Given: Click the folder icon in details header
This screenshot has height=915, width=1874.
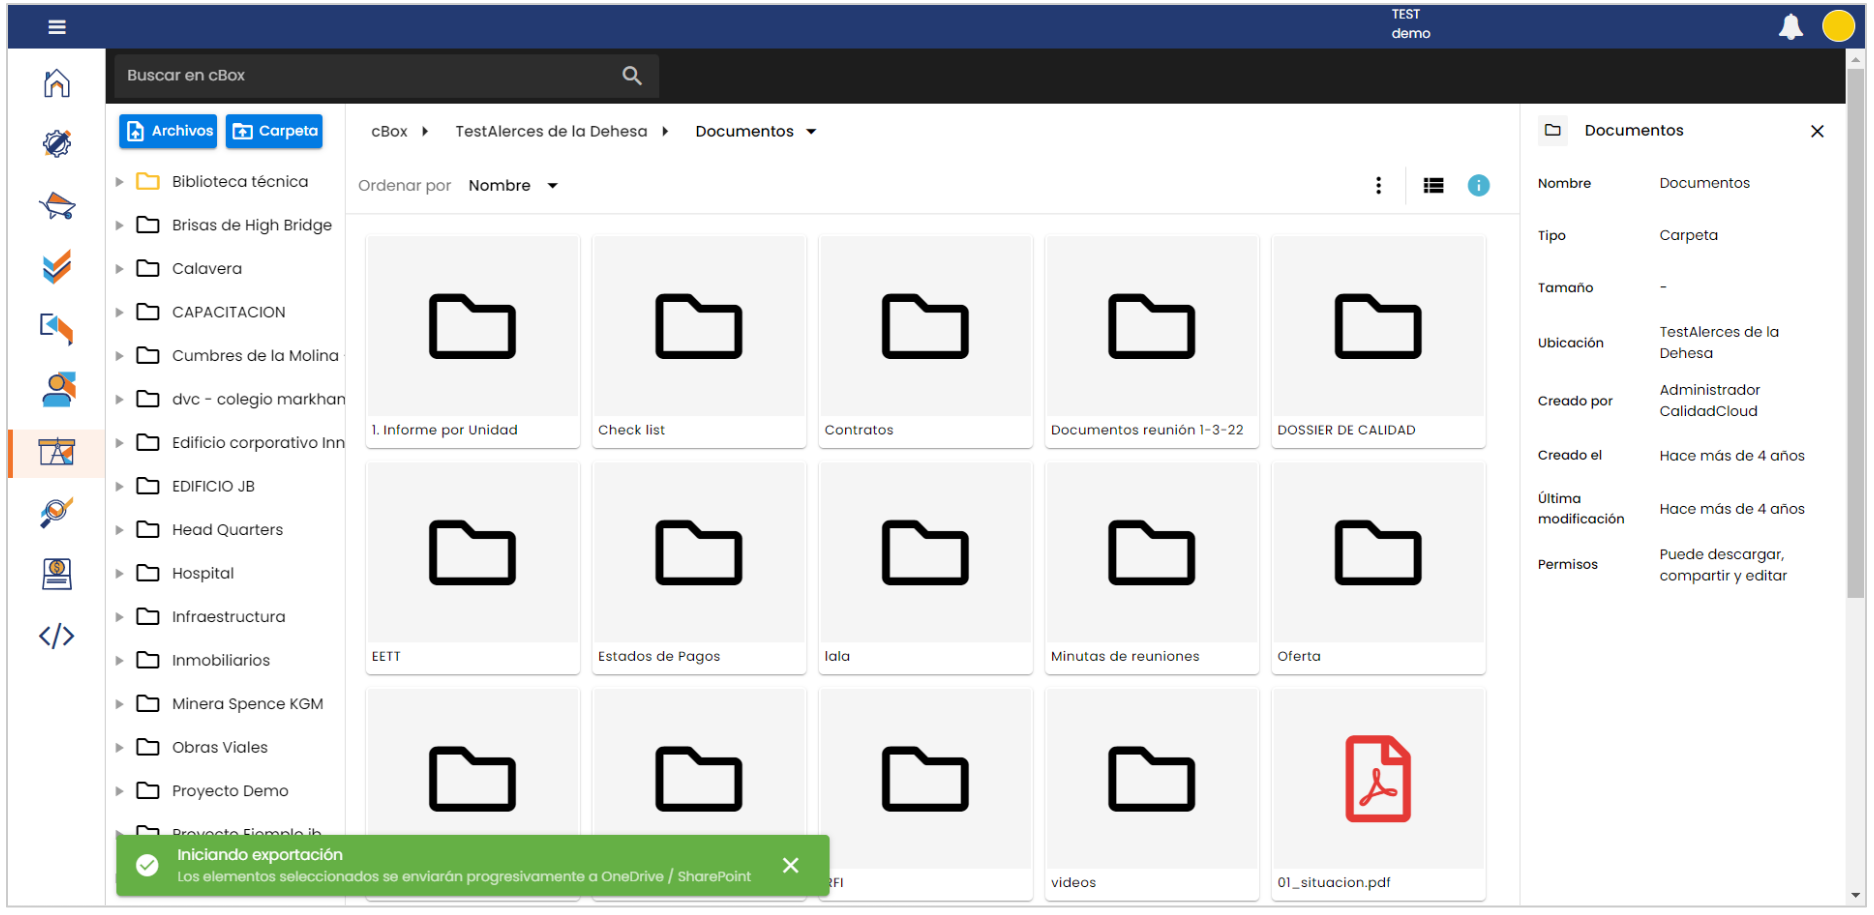Looking at the screenshot, I should (1553, 130).
